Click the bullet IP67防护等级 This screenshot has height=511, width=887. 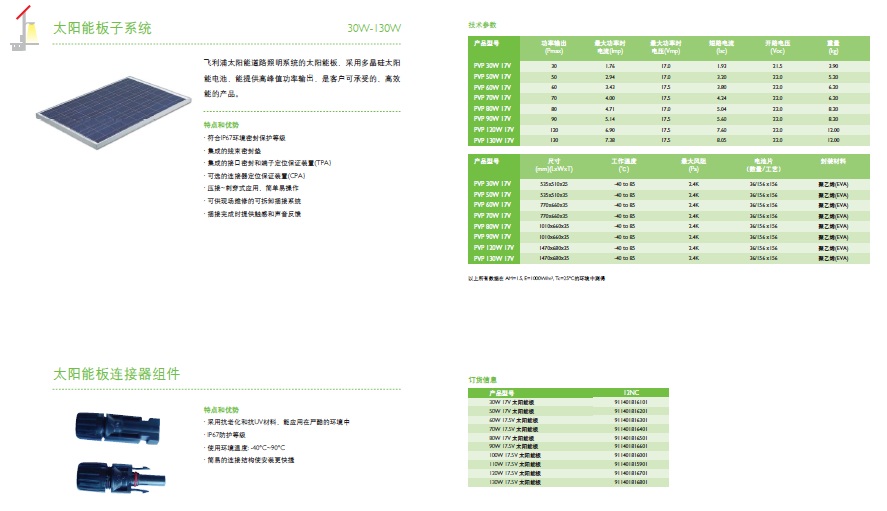[225, 435]
